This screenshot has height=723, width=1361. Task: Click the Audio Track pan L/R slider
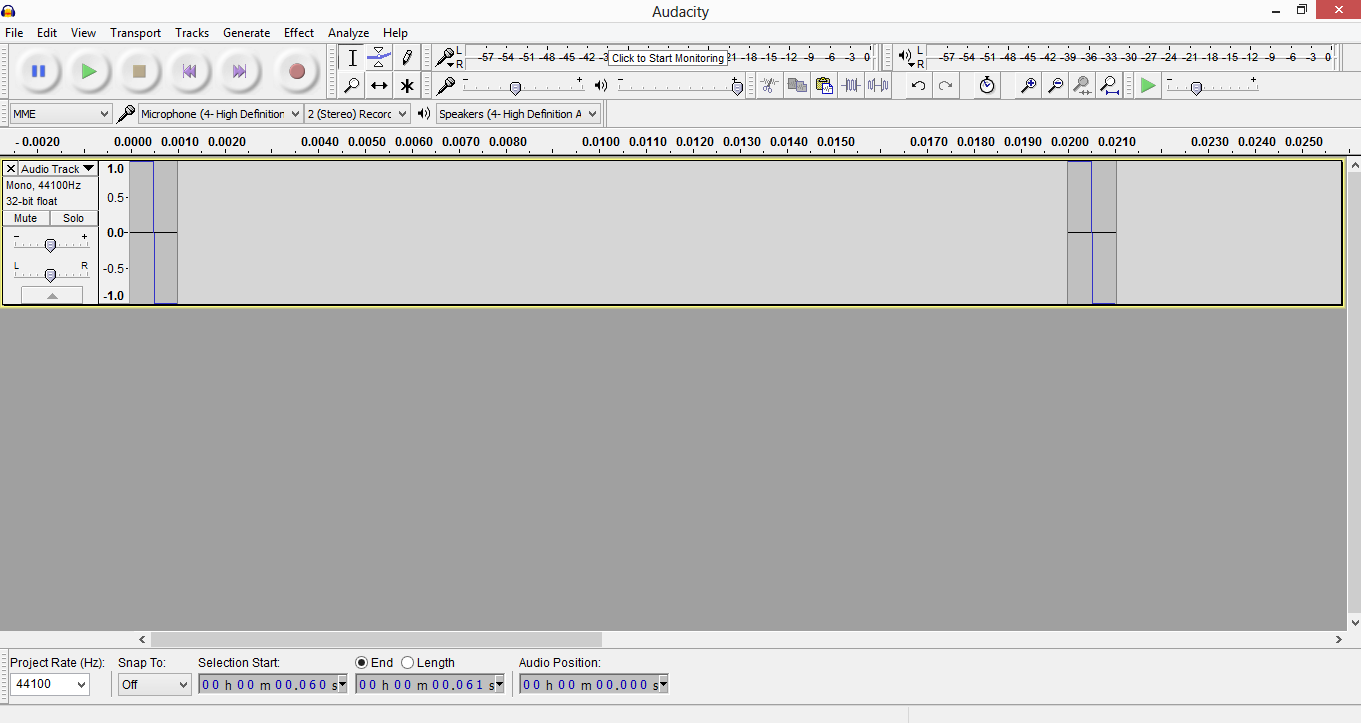click(50, 273)
